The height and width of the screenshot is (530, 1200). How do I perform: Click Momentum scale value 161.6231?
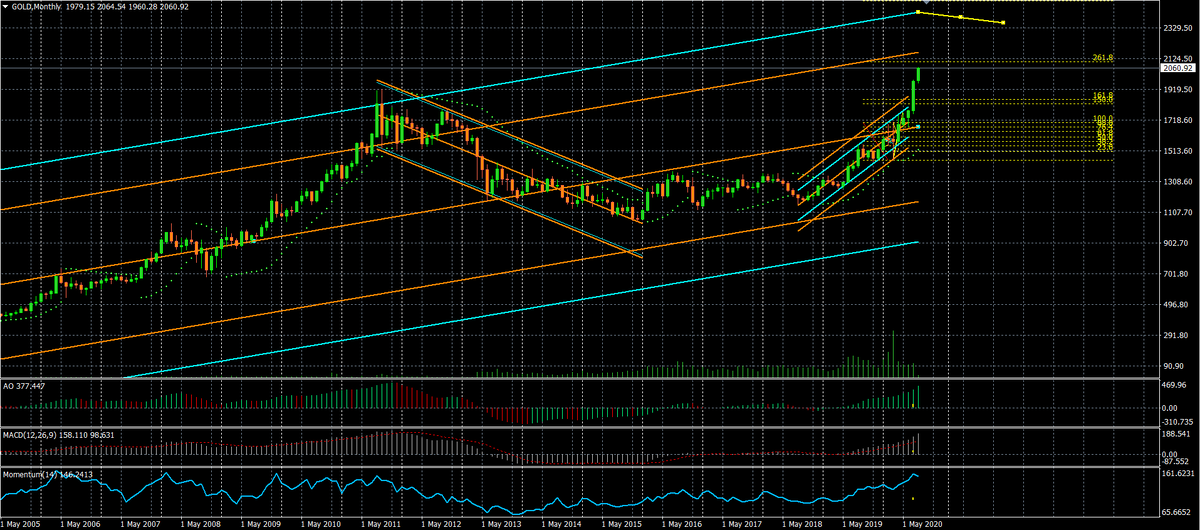[x=1179, y=472]
